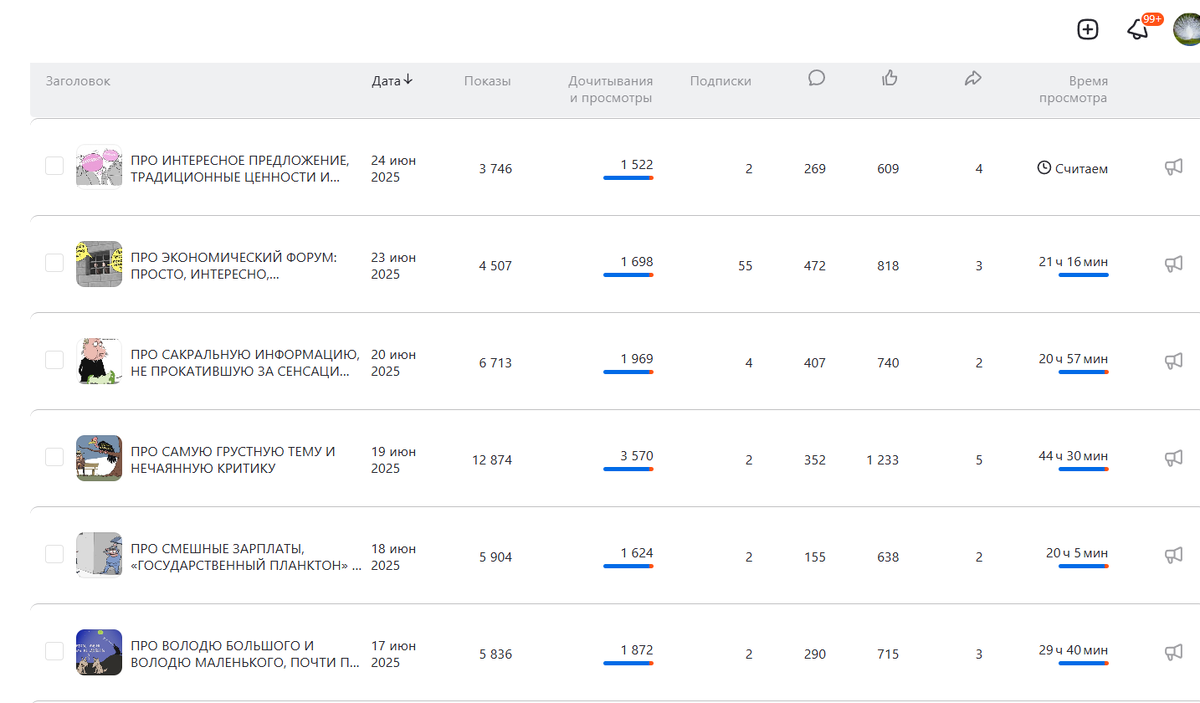Open article ПРО САМУЮ ГРУСТНУЮ ТЕМУ title
This screenshot has height=703, width=1200.
click(x=233, y=459)
